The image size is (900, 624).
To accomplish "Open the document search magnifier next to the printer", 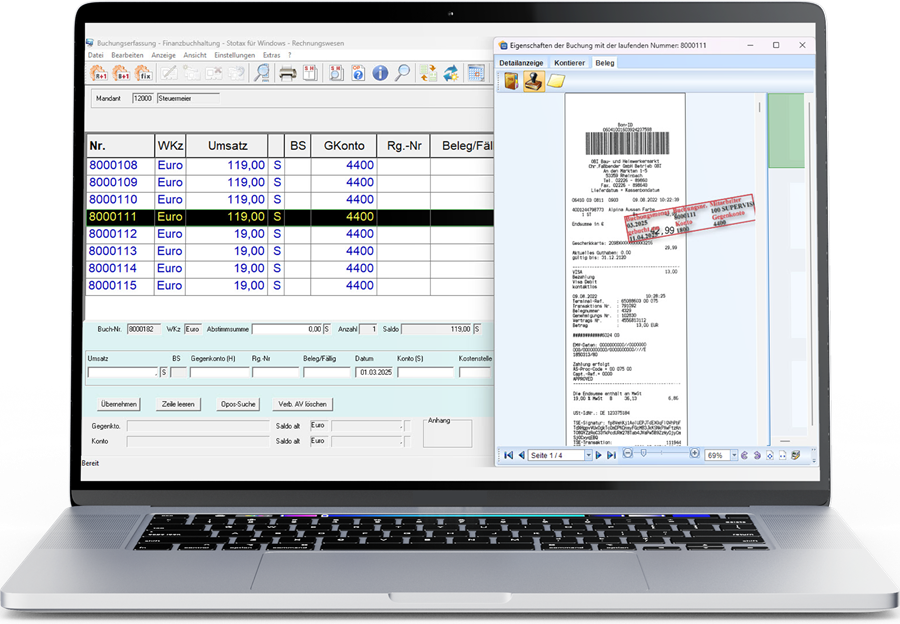I will [262, 73].
